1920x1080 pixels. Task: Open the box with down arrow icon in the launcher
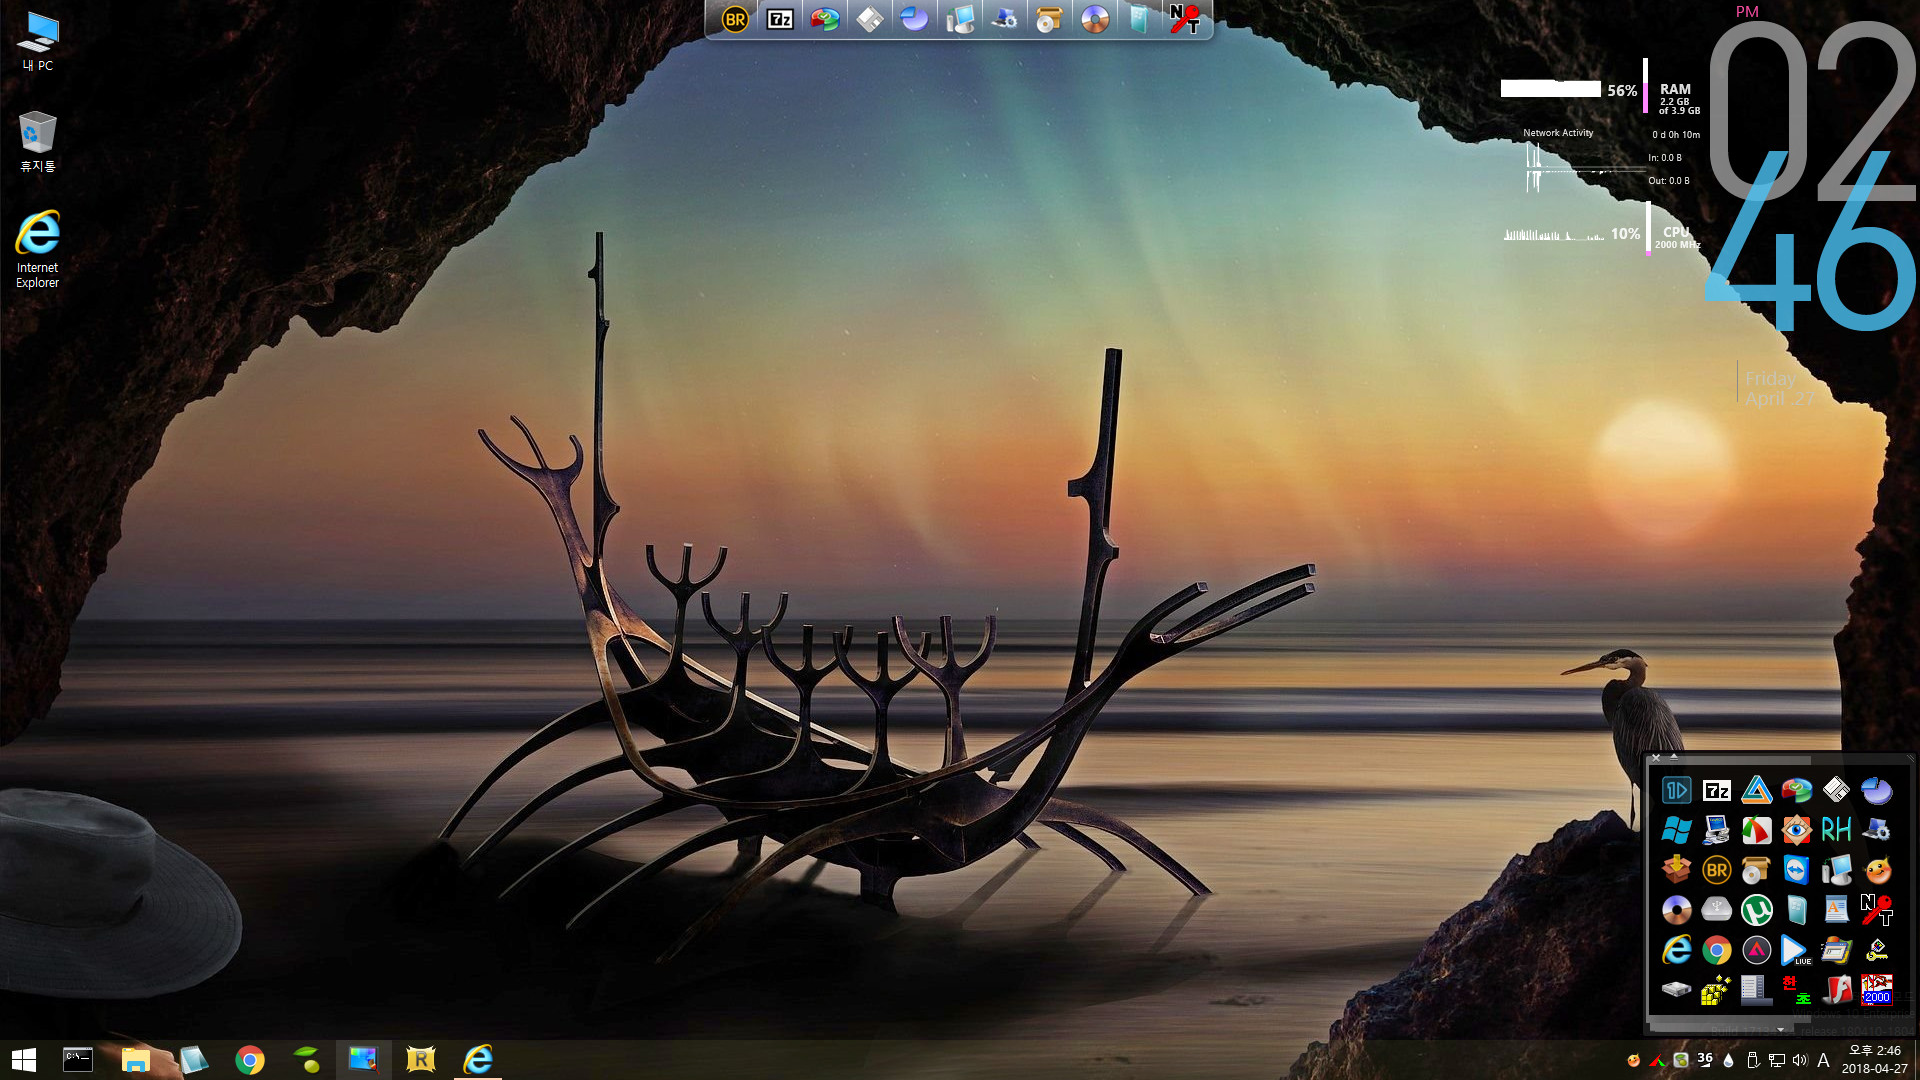(x=1677, y=870)
